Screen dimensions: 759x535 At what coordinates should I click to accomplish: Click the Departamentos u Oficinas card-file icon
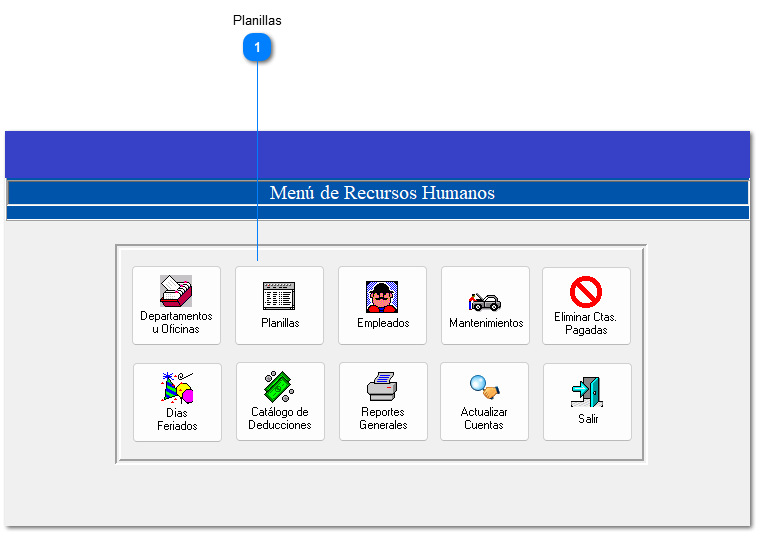pyautogui.click(x=176, y=290)
